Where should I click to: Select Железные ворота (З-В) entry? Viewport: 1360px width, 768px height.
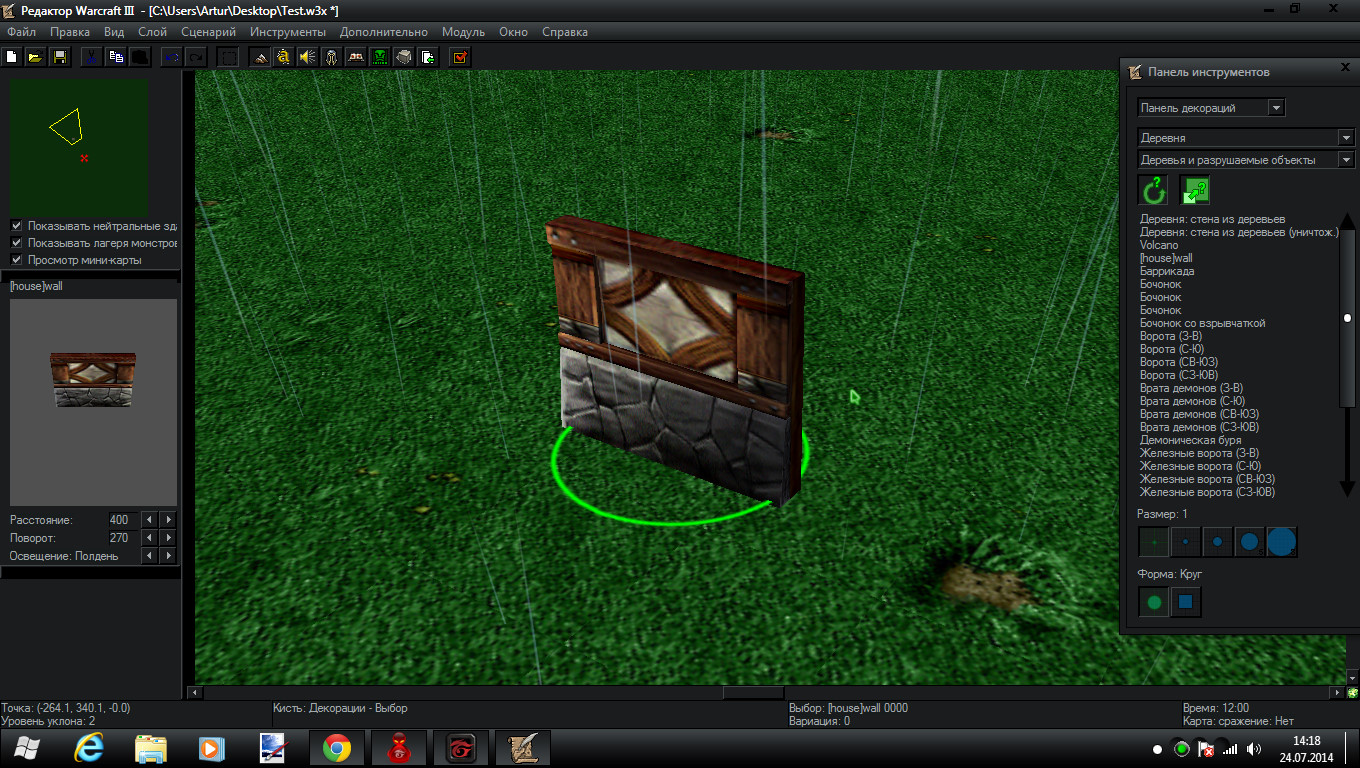[1199, 453]
